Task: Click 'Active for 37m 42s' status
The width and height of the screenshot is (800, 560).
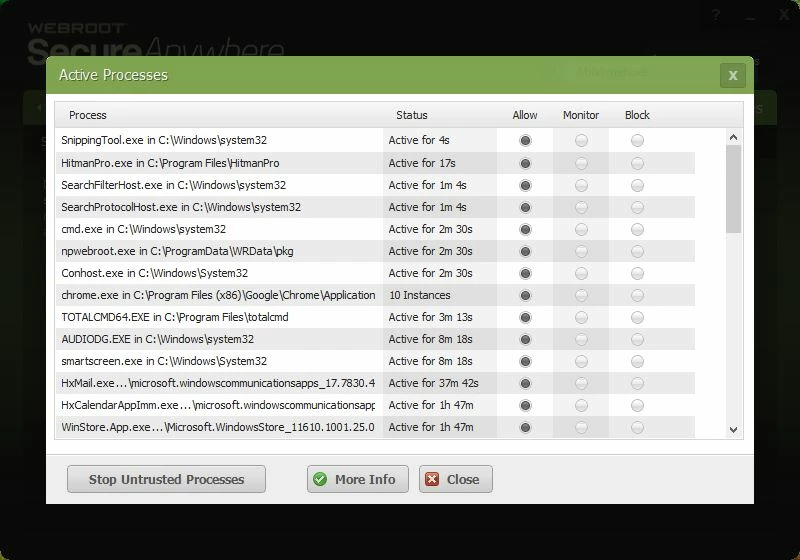Action: coord(433,383)
